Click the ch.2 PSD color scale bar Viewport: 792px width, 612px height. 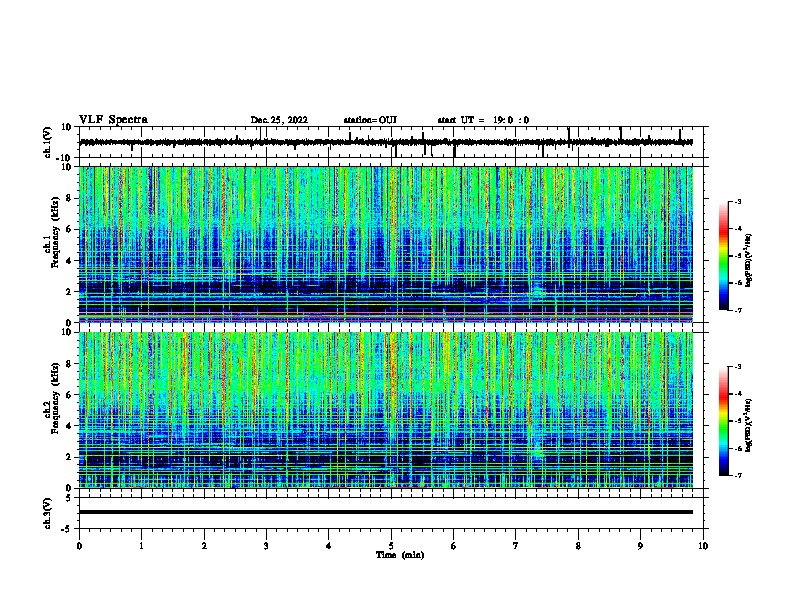[724, 421]
